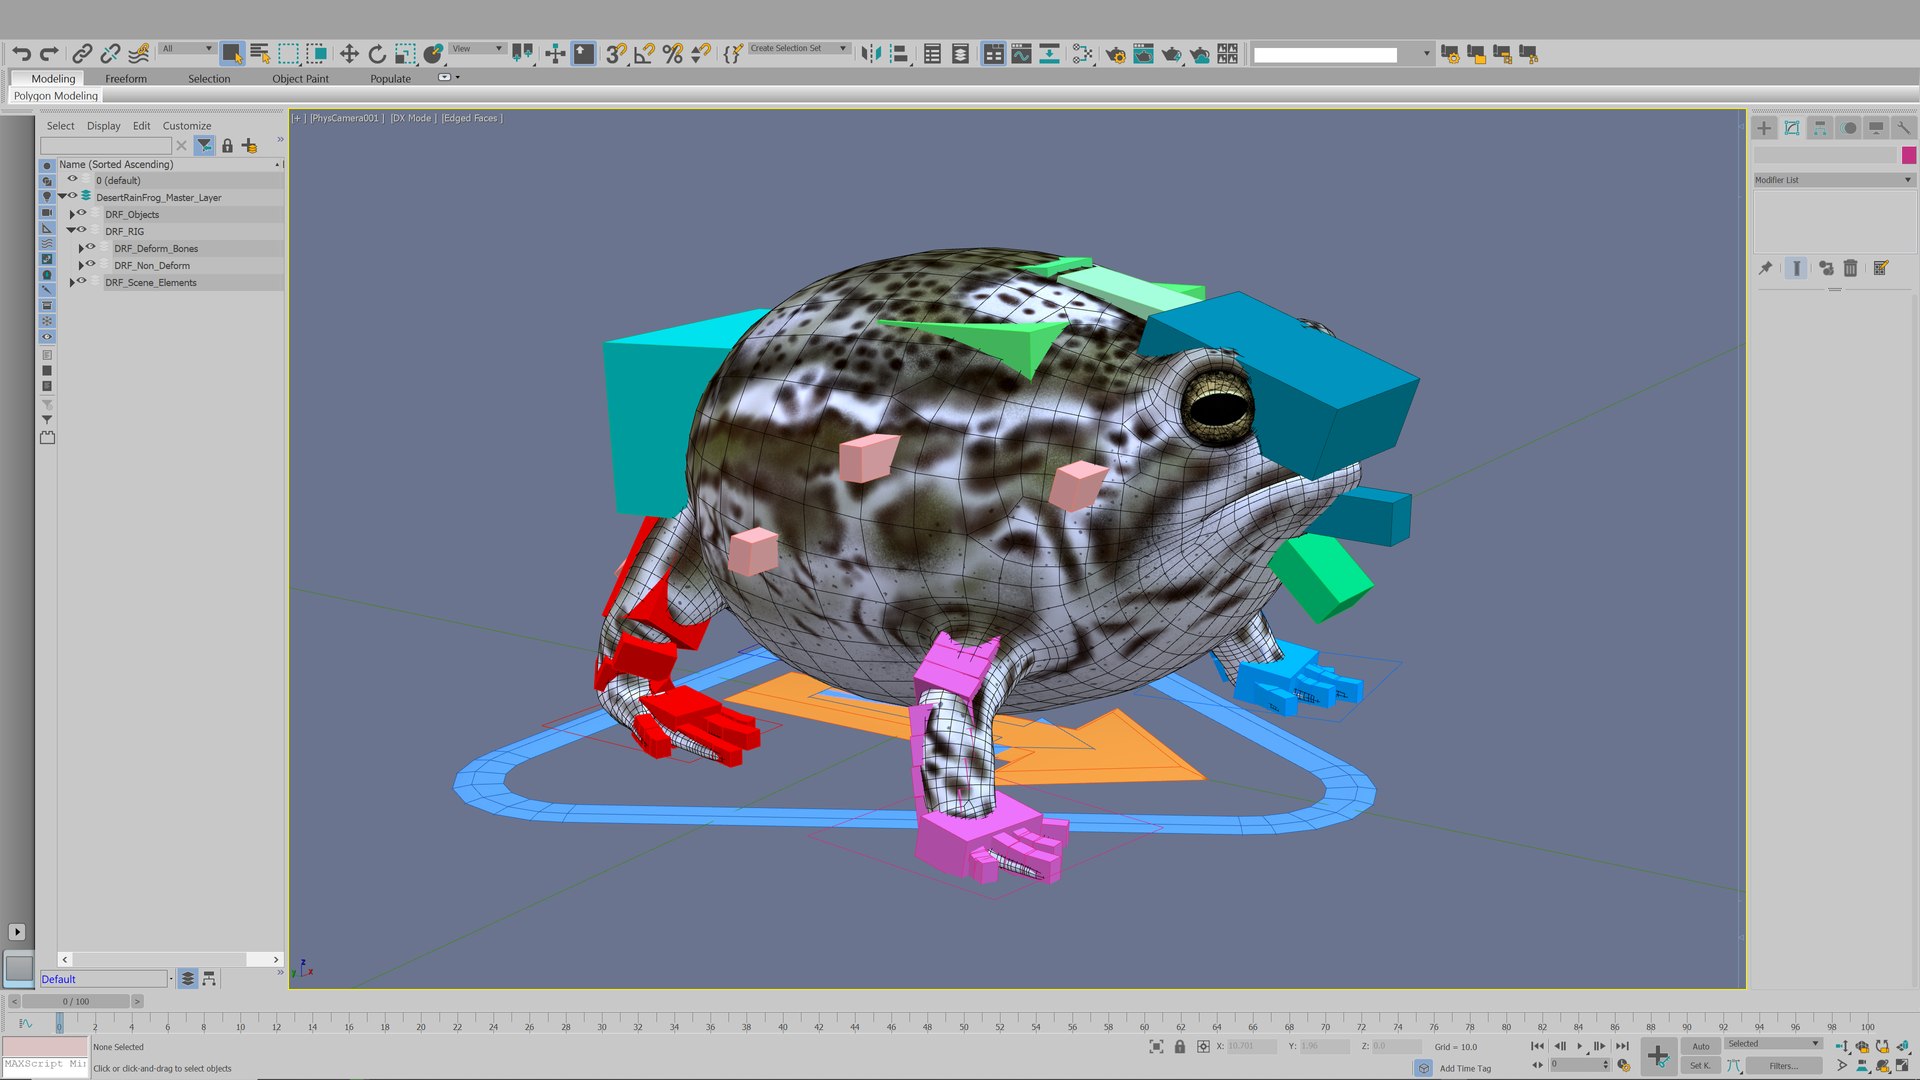Open Select by Name tool
This screenshot has height=1080, width=1920.
click(260, 54)
